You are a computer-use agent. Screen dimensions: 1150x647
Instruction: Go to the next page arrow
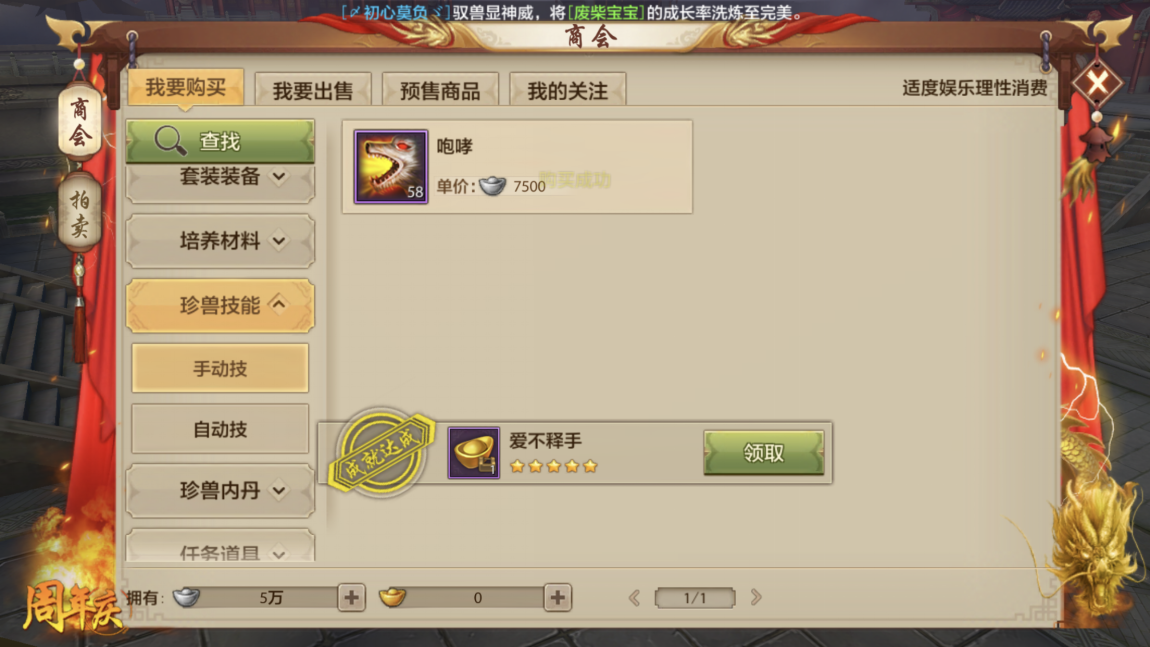[756, 597]
